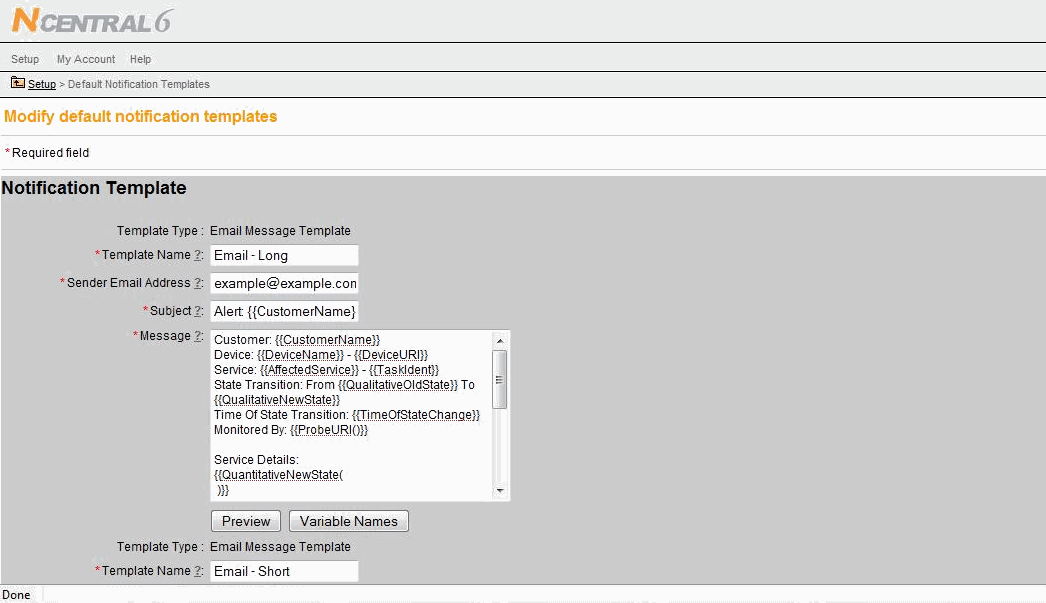Open the Help menu
1046x603 pixels.
point(140,59)
